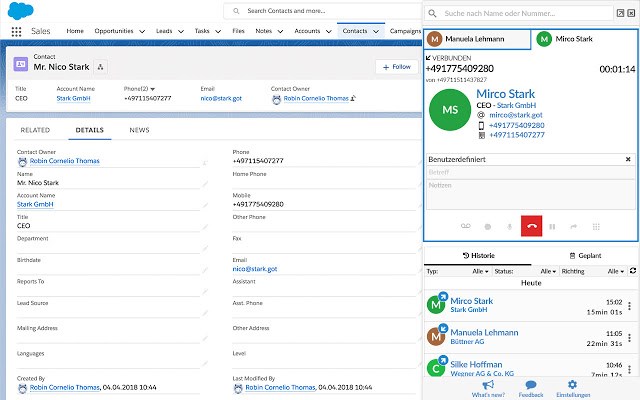This screenshot has width=640, height=400.
Task: Edit the Mobile field pencil in details
Action: coord(418,205)
